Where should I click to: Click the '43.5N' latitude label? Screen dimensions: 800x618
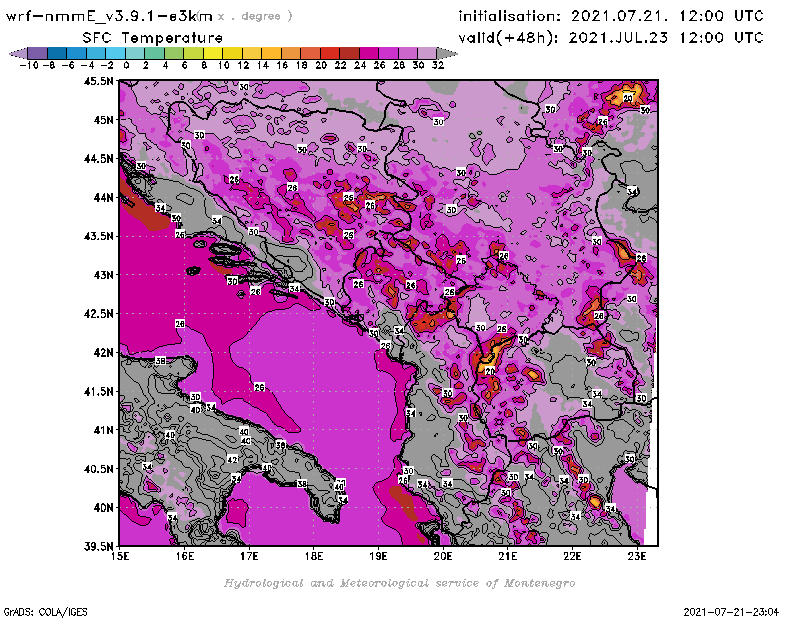(98, 236)
